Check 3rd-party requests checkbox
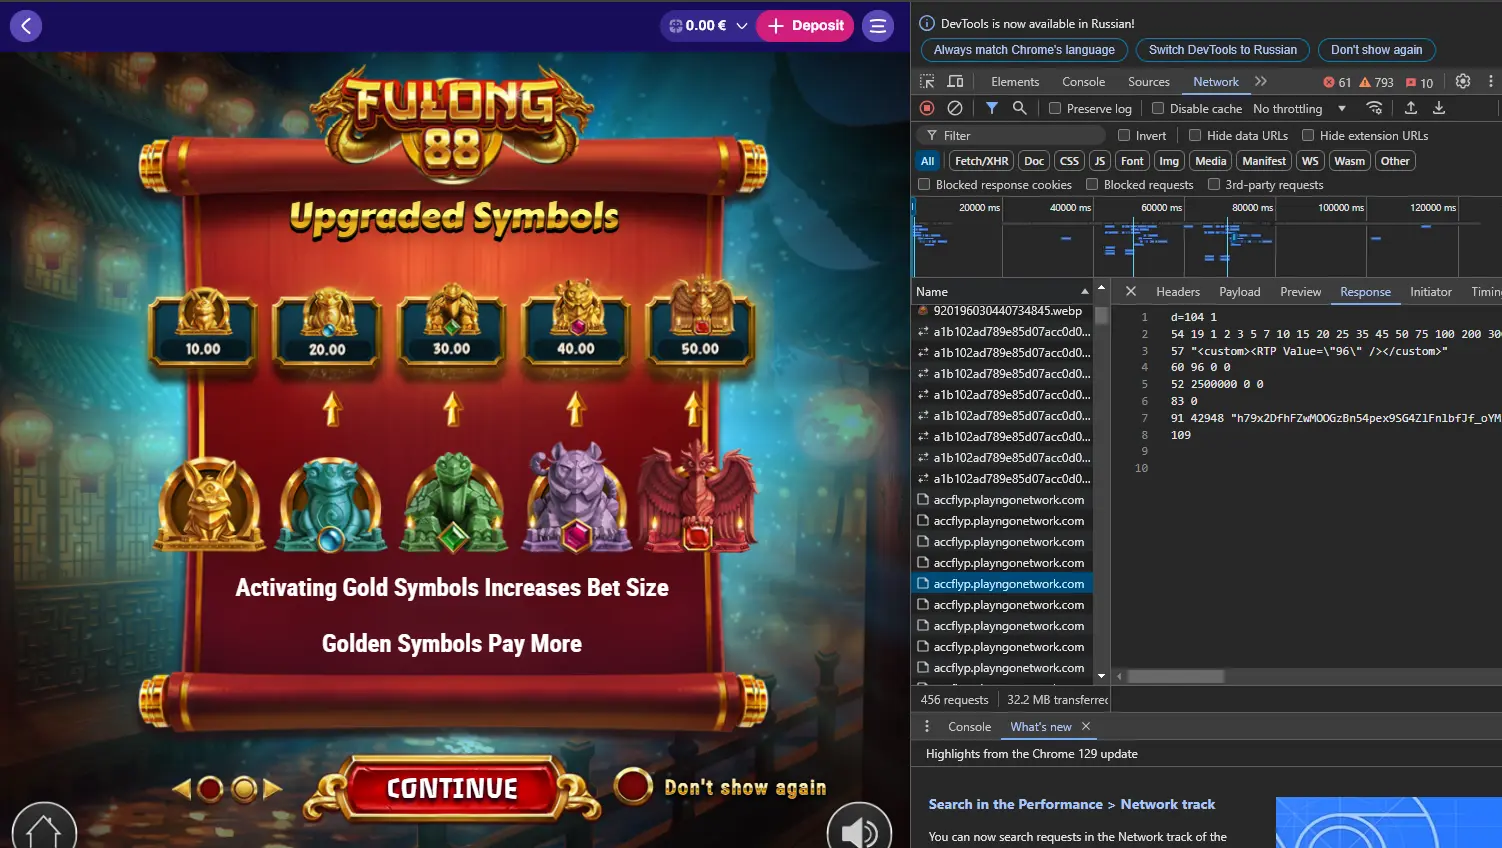 pyautogui.click(x=1214, y=184)
